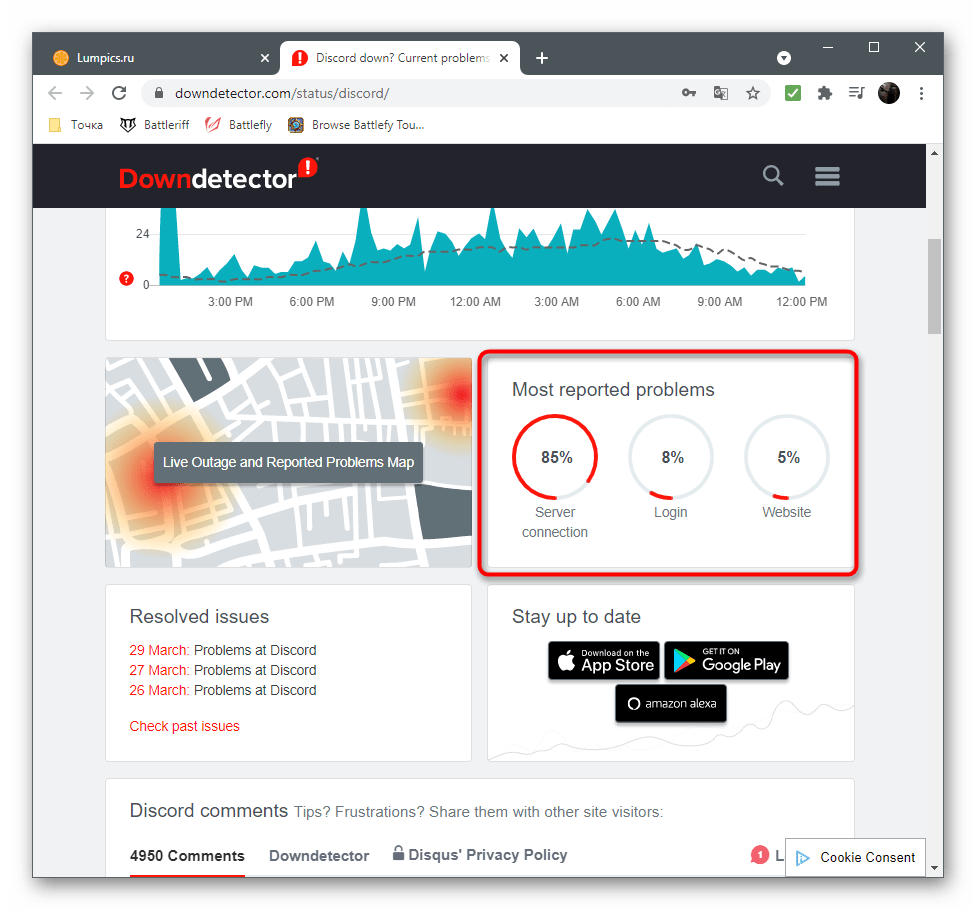Switch to the Lumpics.ru tab
Image resolution: width=976 pixels, height=910 pixels.
pyautogui.click(x=156, y=58)
